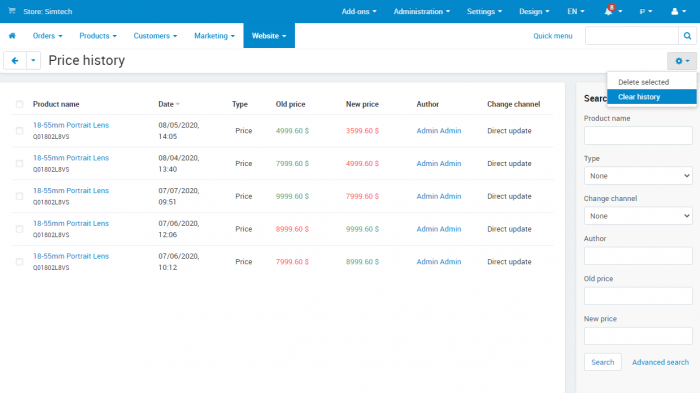Choose Delete selected from the gear menu
Viewport: 700px width, 393px height.
(651, 82)
